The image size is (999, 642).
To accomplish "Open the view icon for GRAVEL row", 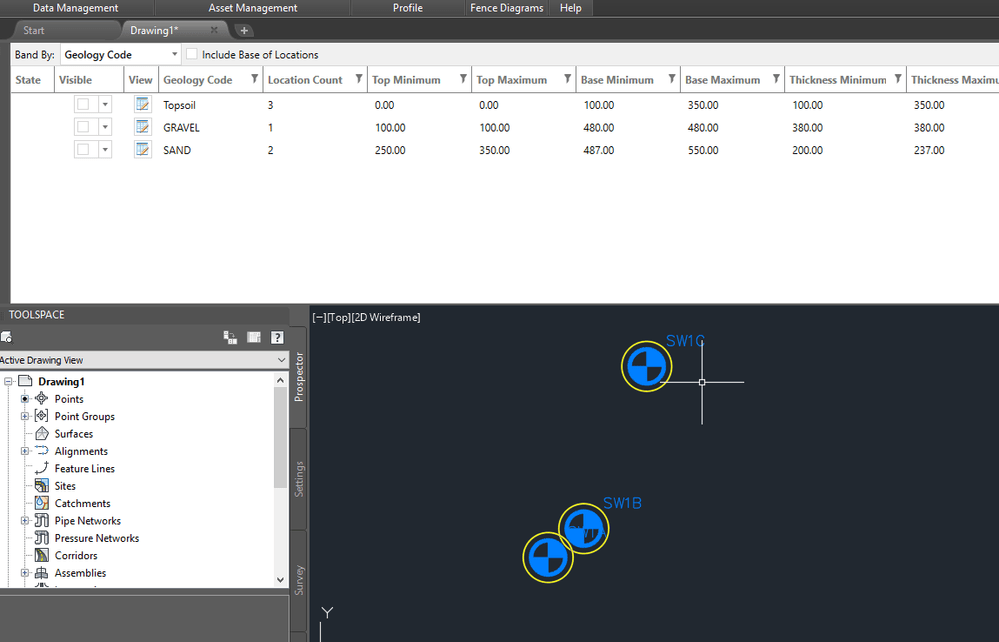I will tap(142, 127).
